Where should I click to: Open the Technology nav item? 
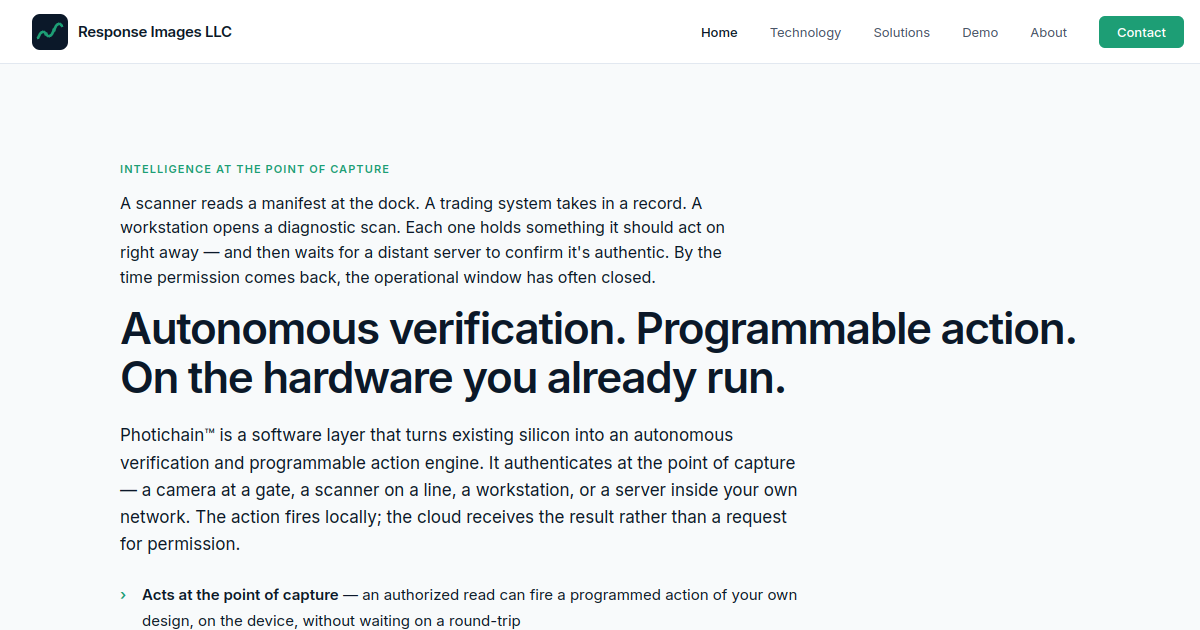805,32
